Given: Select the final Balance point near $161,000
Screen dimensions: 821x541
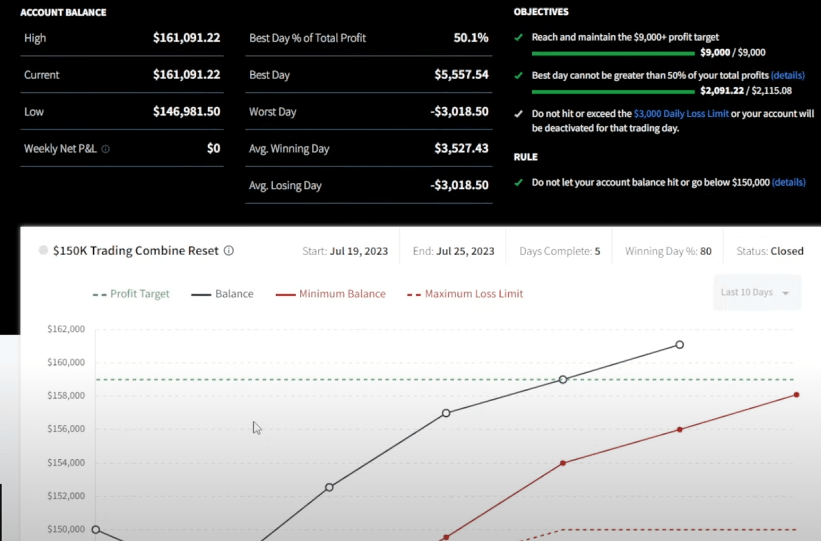Looking at the screenshot, I should (679, 345).
